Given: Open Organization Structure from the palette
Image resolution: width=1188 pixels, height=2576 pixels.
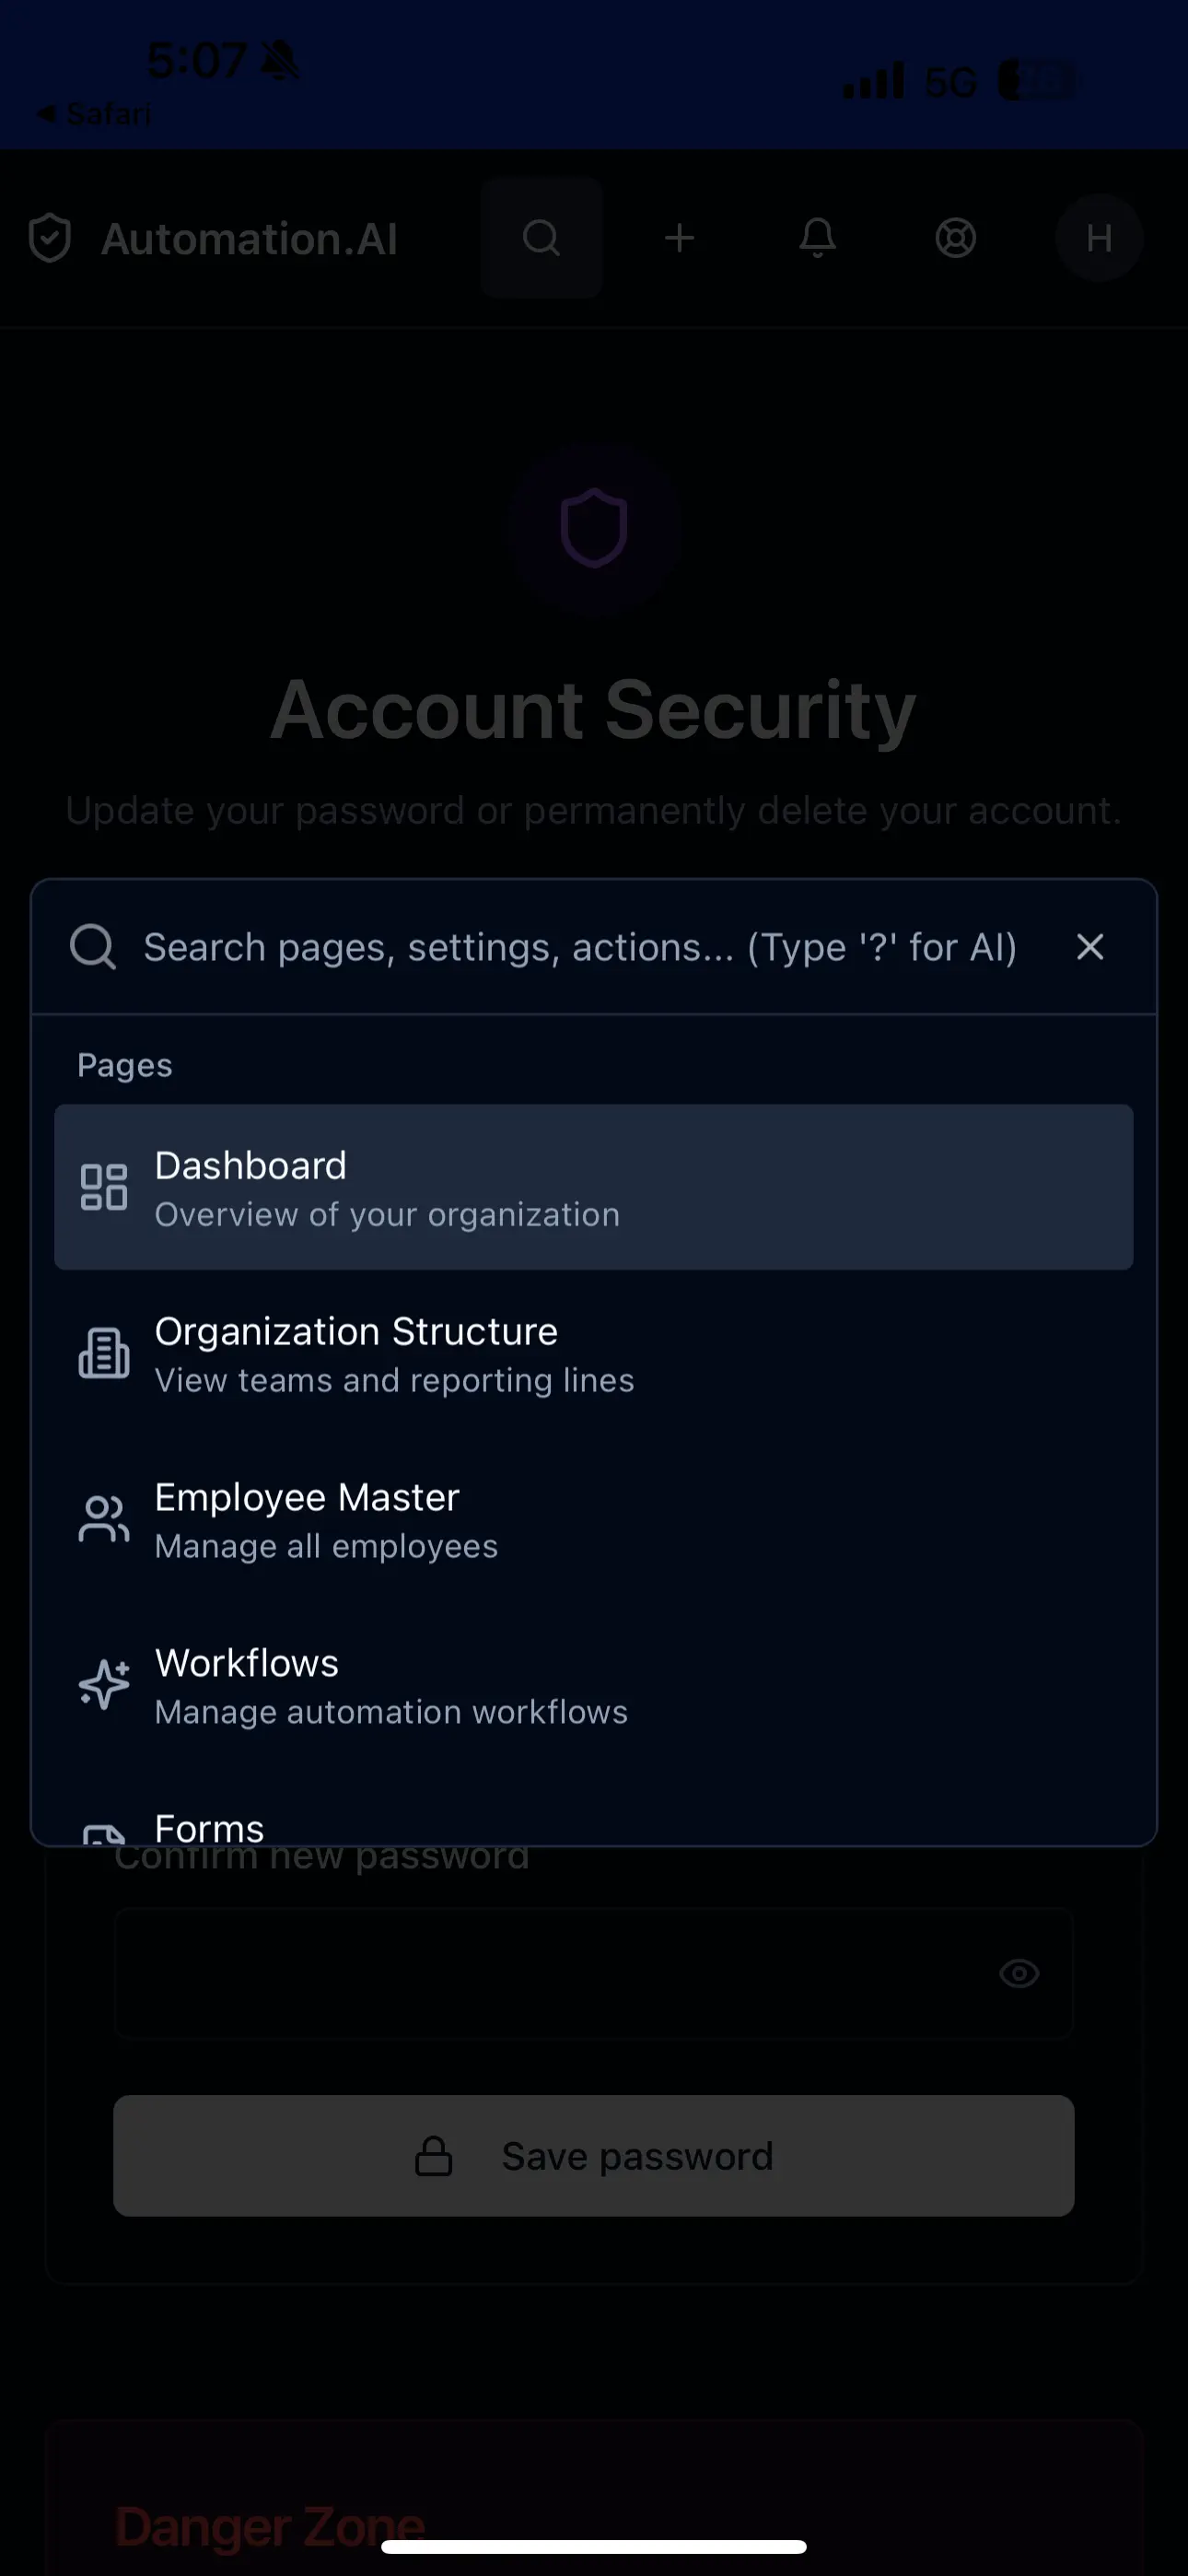Looking at the screenshot, I should pyautogui.click(x=594, y=1352).
